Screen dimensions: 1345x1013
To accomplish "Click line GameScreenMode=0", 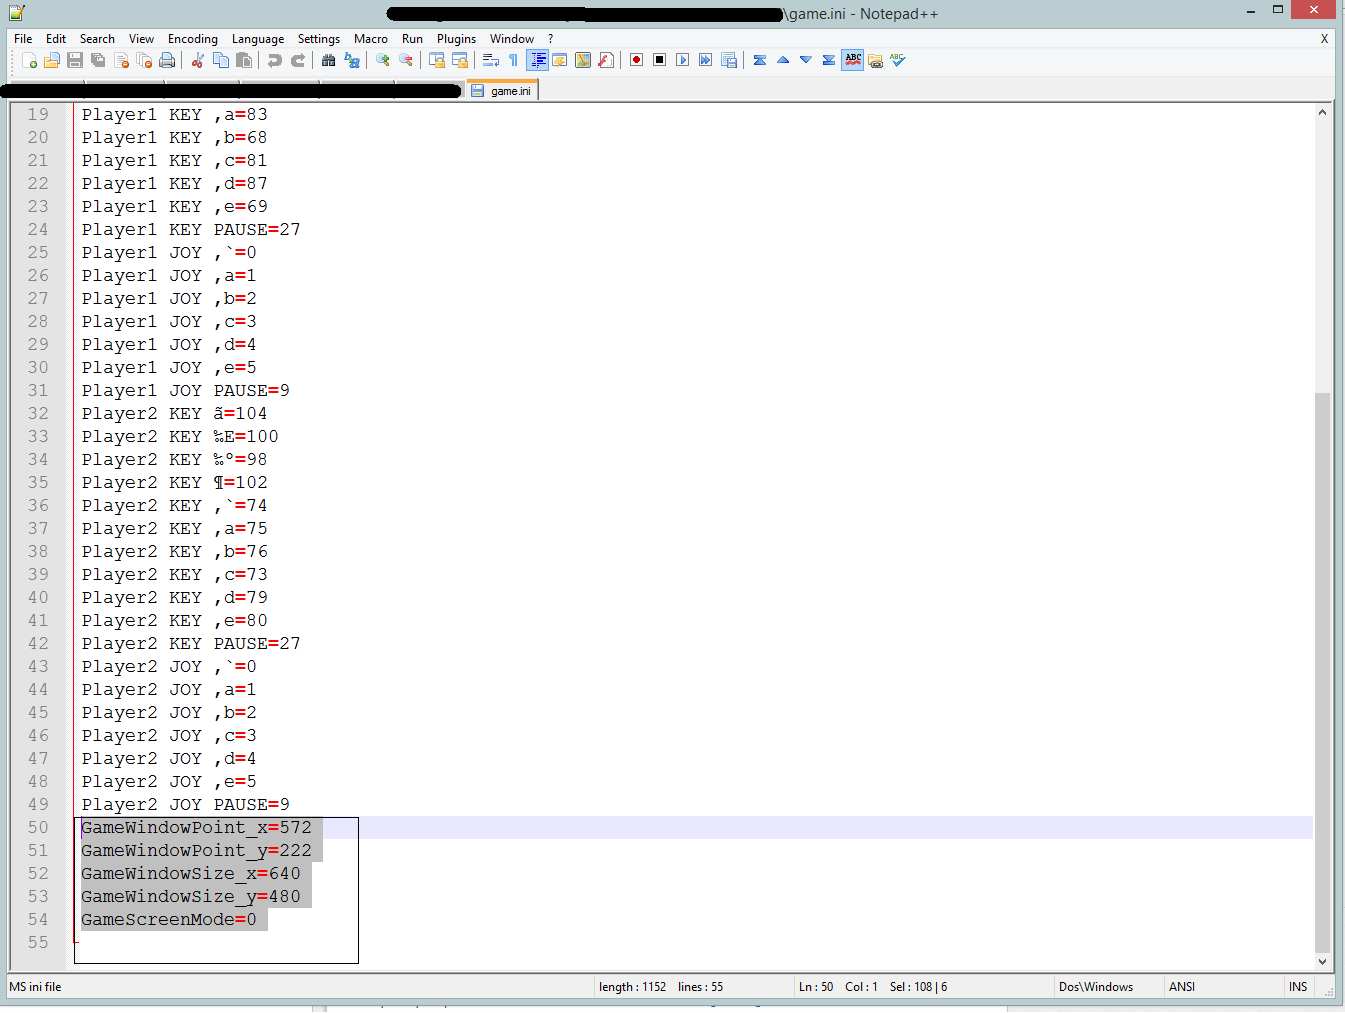I will click(x=169, y=920).
